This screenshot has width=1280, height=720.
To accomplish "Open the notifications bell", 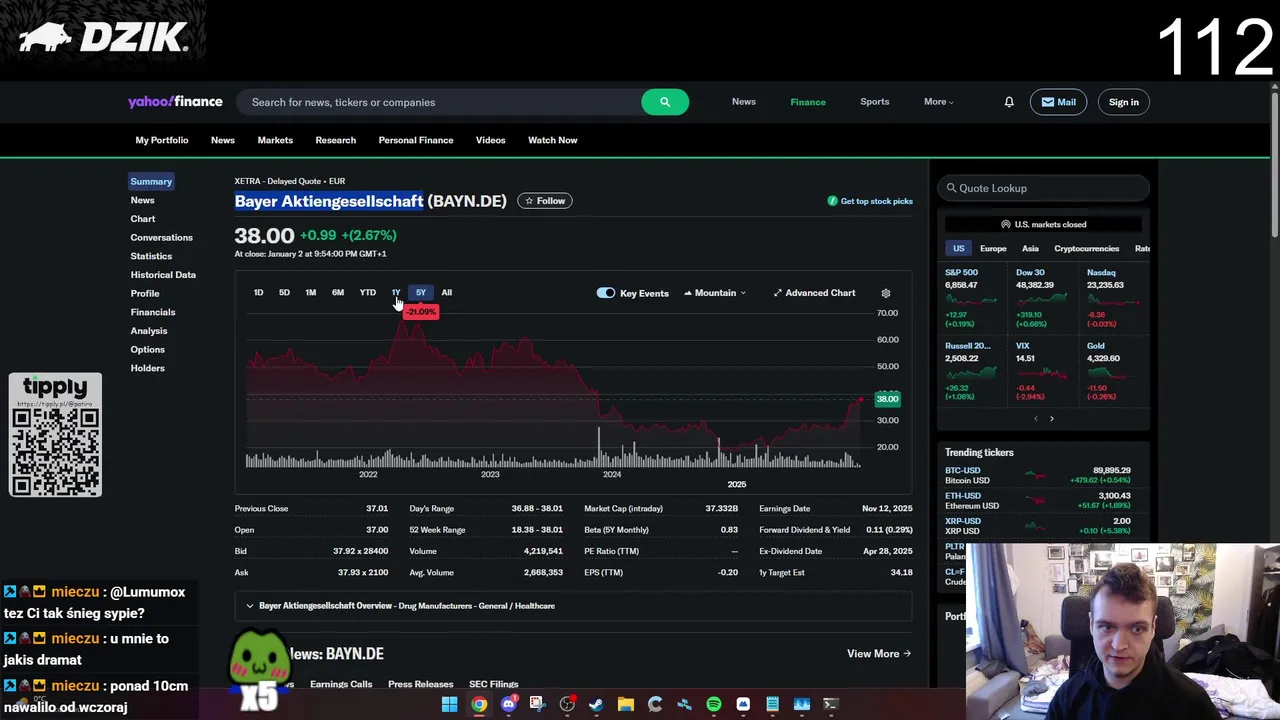I will tap(1009, 102).
